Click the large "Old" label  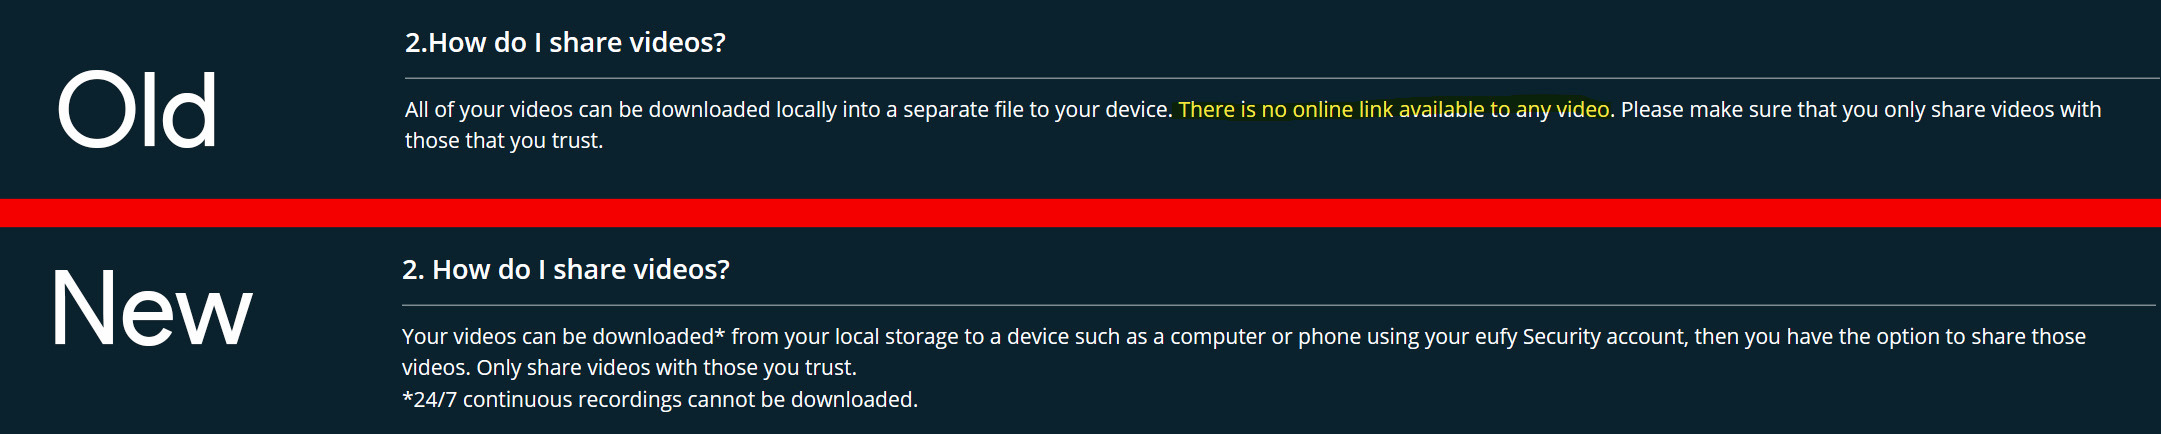[x=137, y=109]
